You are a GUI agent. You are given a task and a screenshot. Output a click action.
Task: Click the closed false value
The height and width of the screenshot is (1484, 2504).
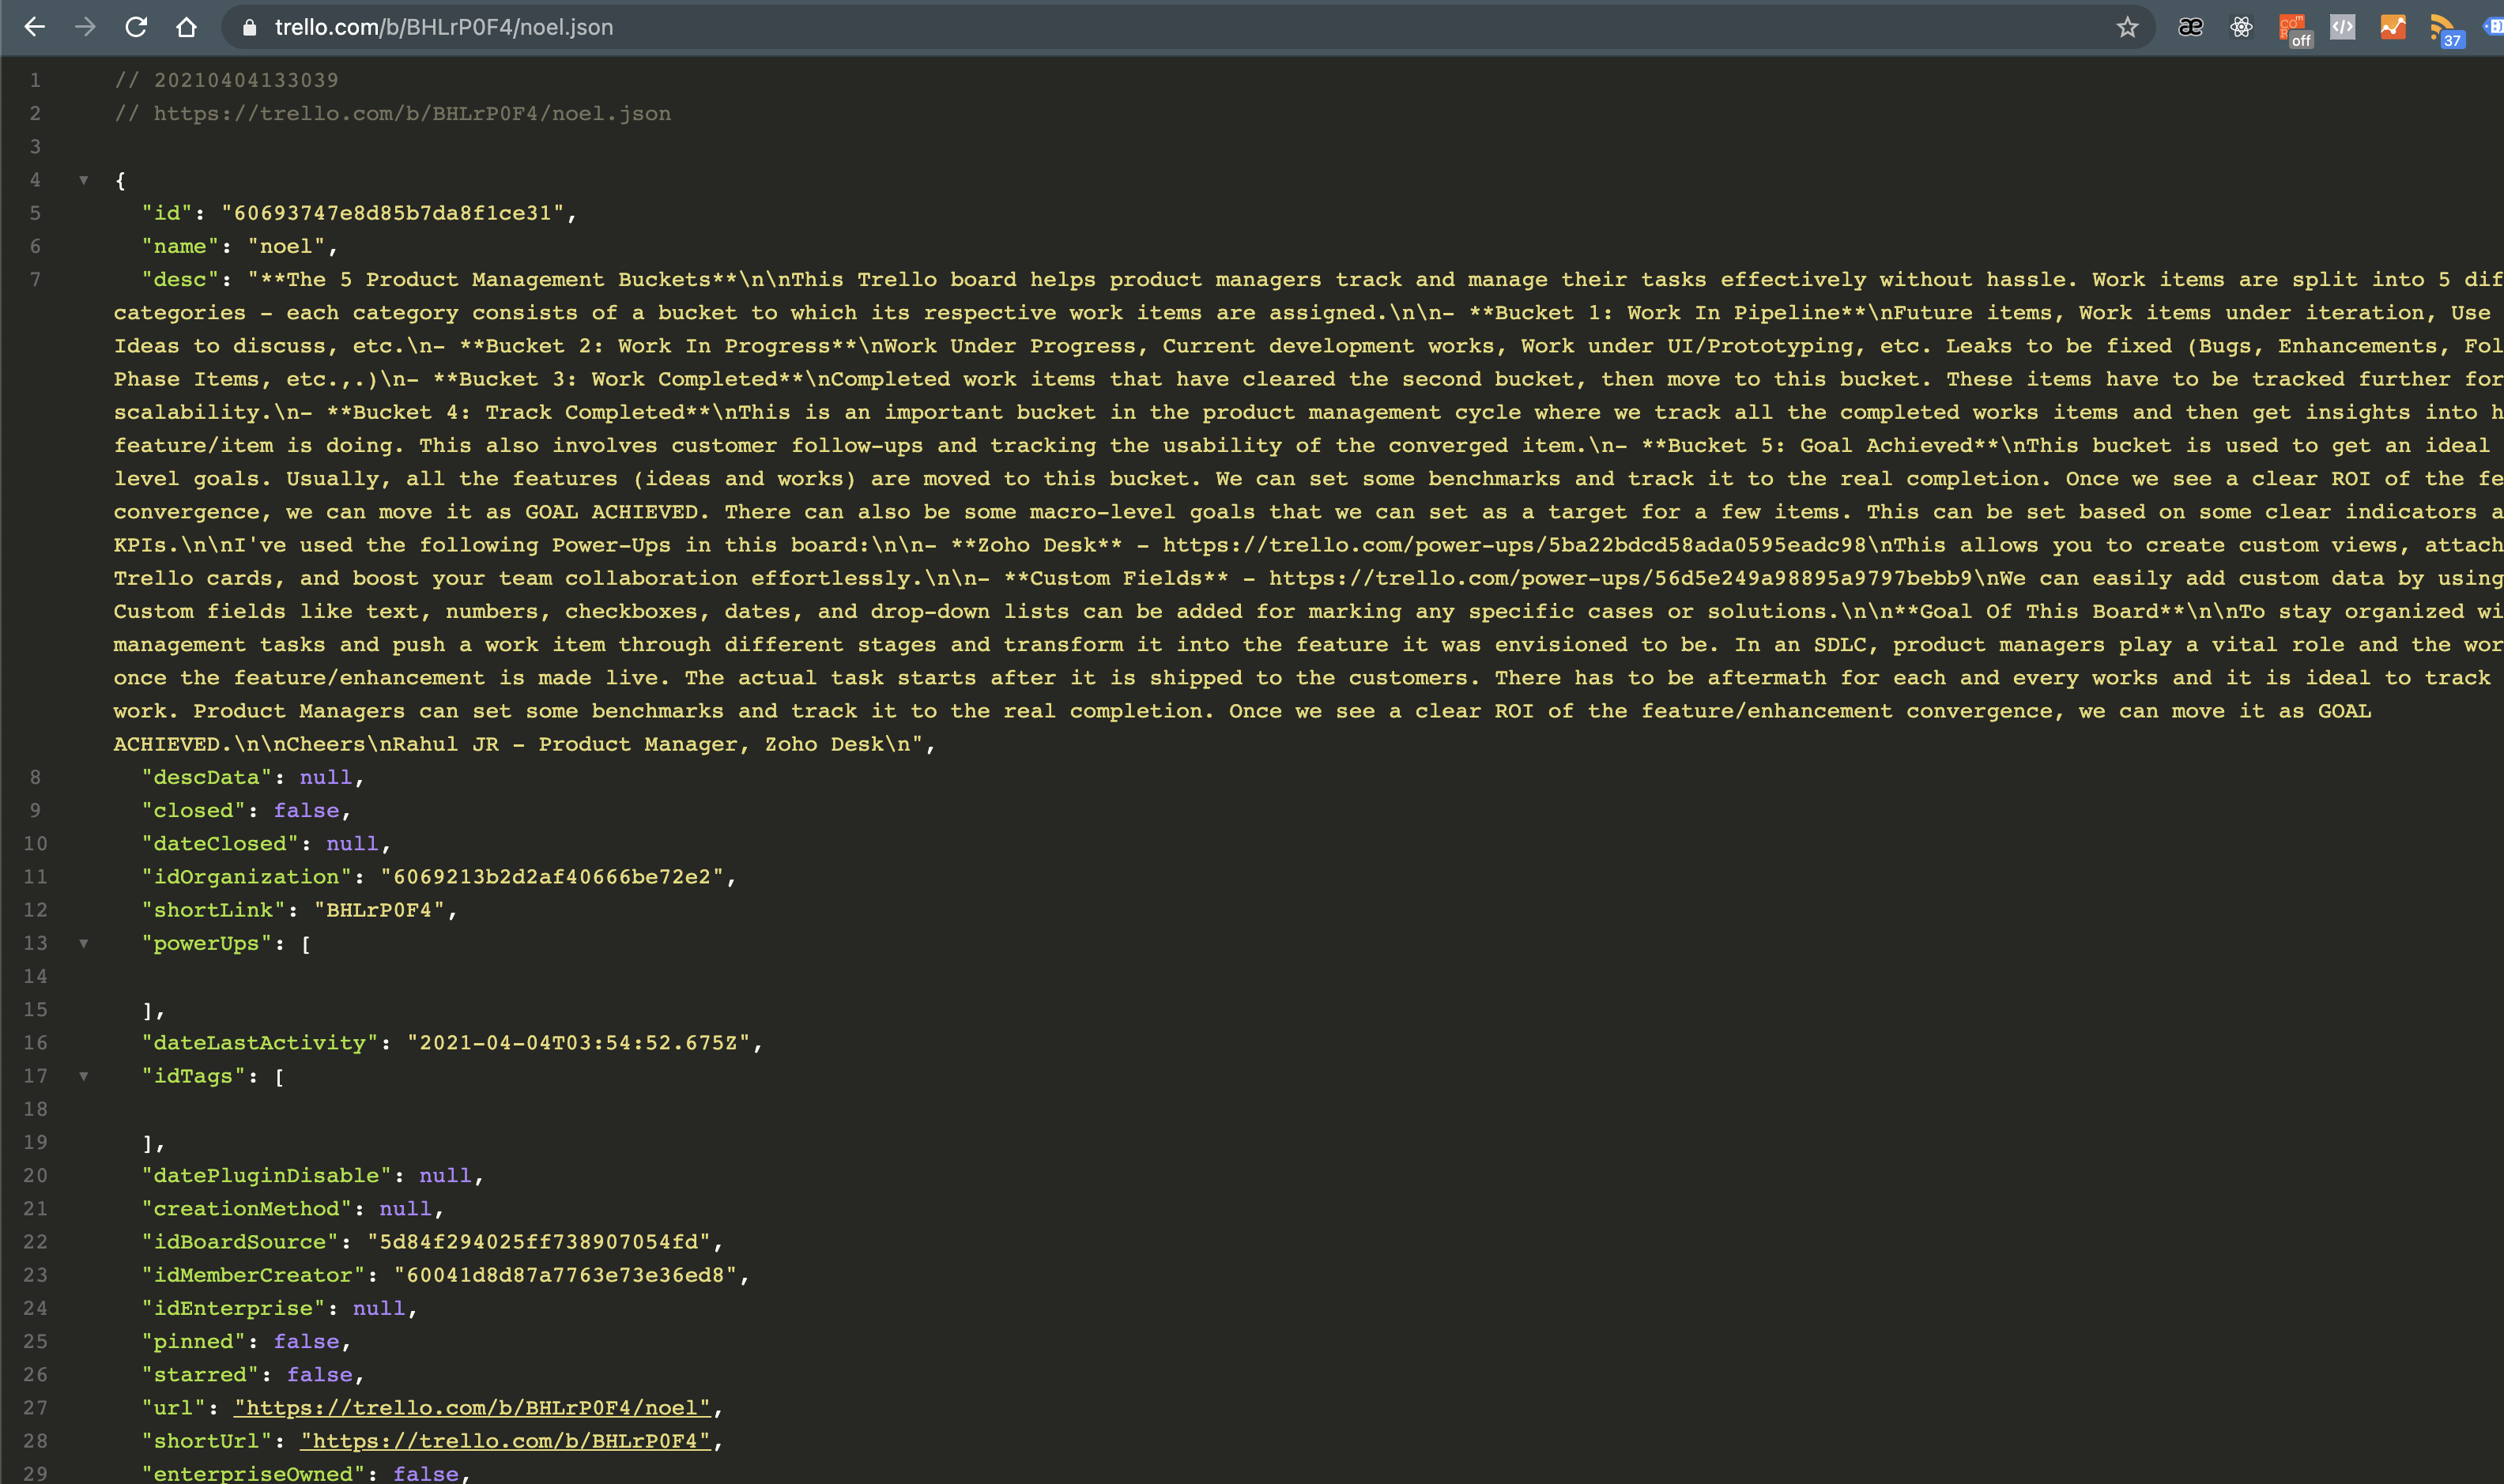(x=306, y=810)
